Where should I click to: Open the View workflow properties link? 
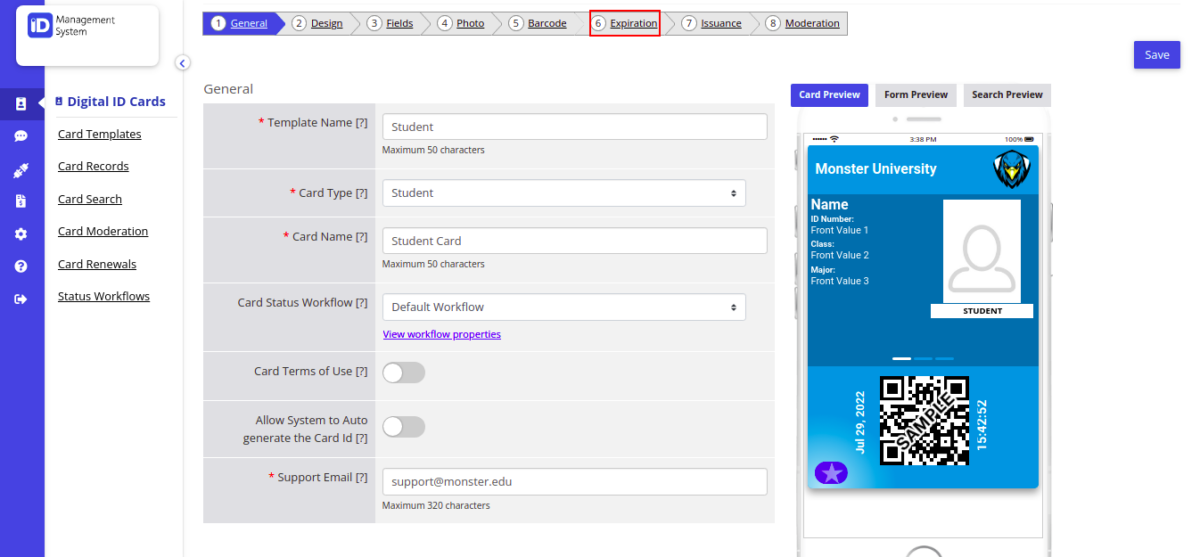442,334
